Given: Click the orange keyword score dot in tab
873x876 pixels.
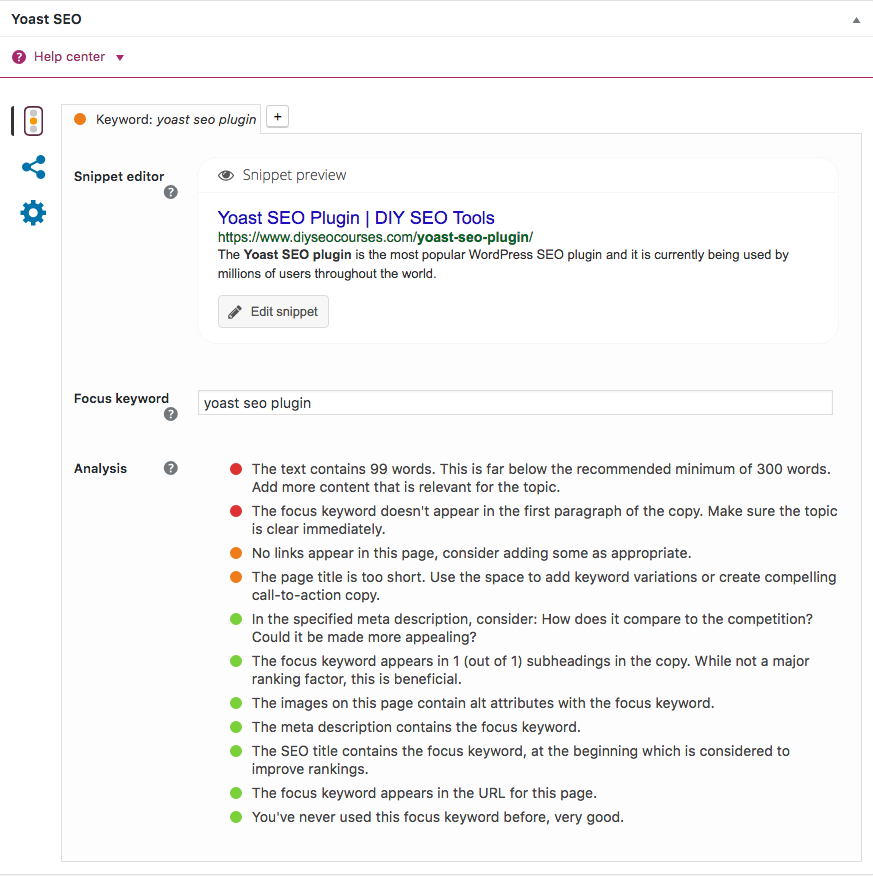Looking at the screenshot, I should (80, 119).
